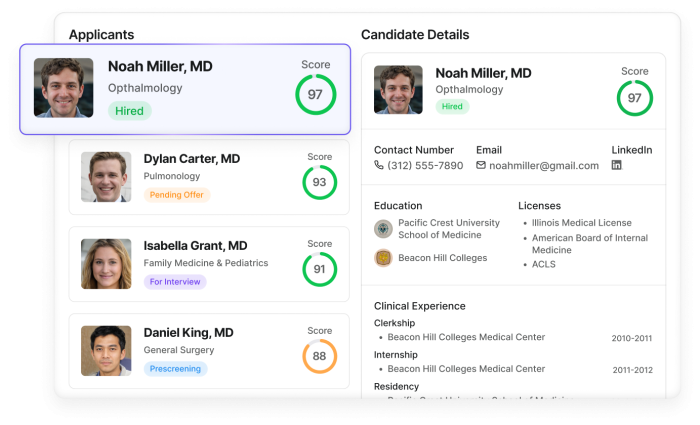Click Dylan Carter's score 93 ring
Viewport: 700px width, 425px height.
pyautogui.click(x=319, y=183)
